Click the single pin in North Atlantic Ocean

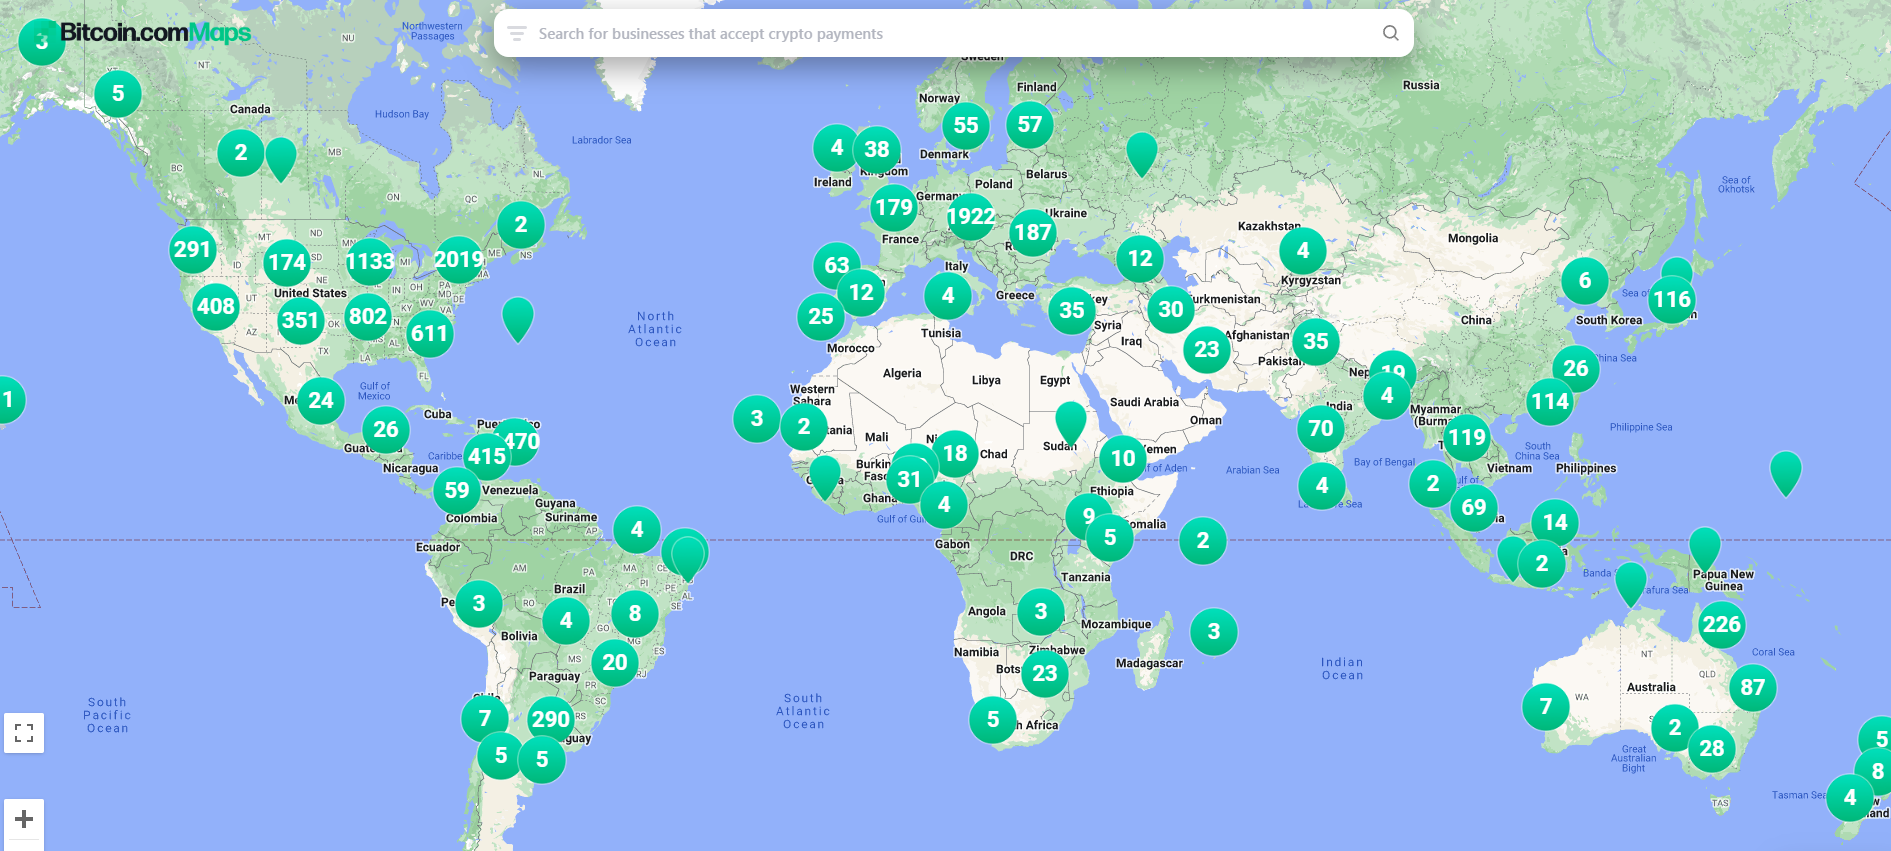[518, 318]
